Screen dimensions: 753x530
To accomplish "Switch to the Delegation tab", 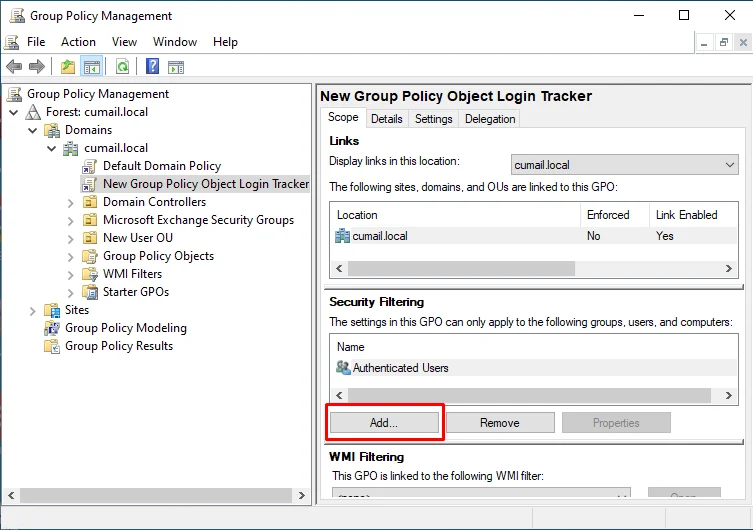I will pyautogui.click(x=490, y=119).
